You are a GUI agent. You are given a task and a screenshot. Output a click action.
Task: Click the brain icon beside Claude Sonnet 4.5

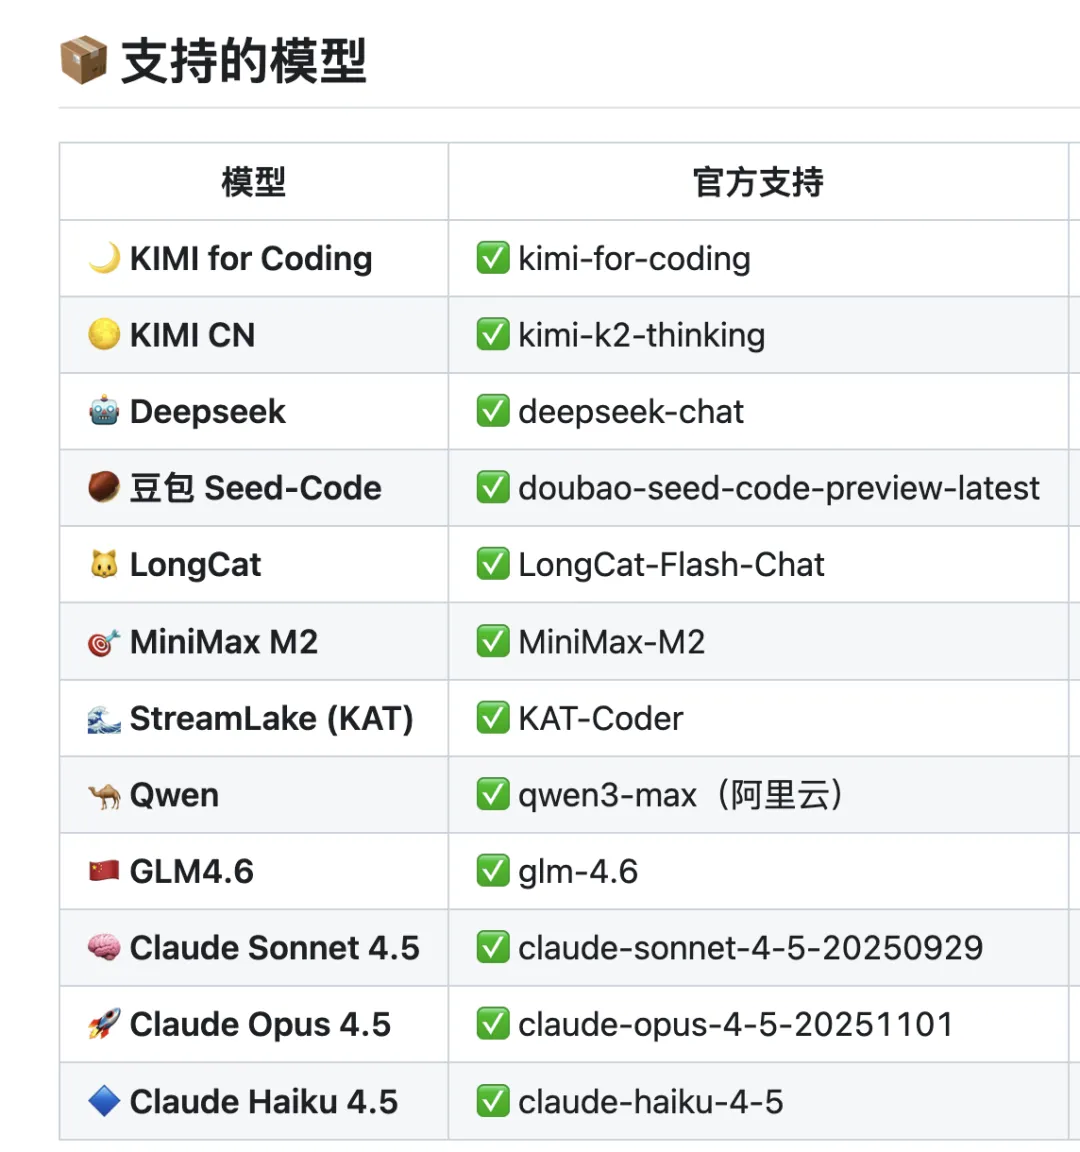(104, 948)
